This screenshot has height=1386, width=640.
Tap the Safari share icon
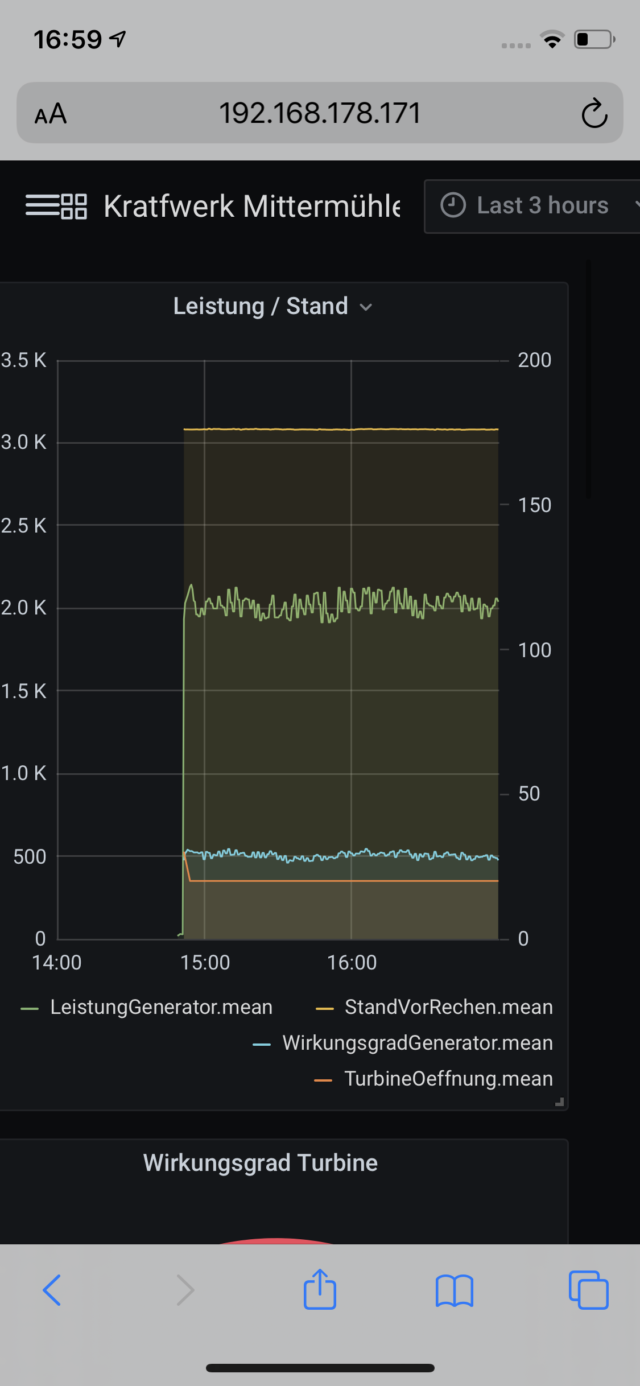[x=320, y=1290]
